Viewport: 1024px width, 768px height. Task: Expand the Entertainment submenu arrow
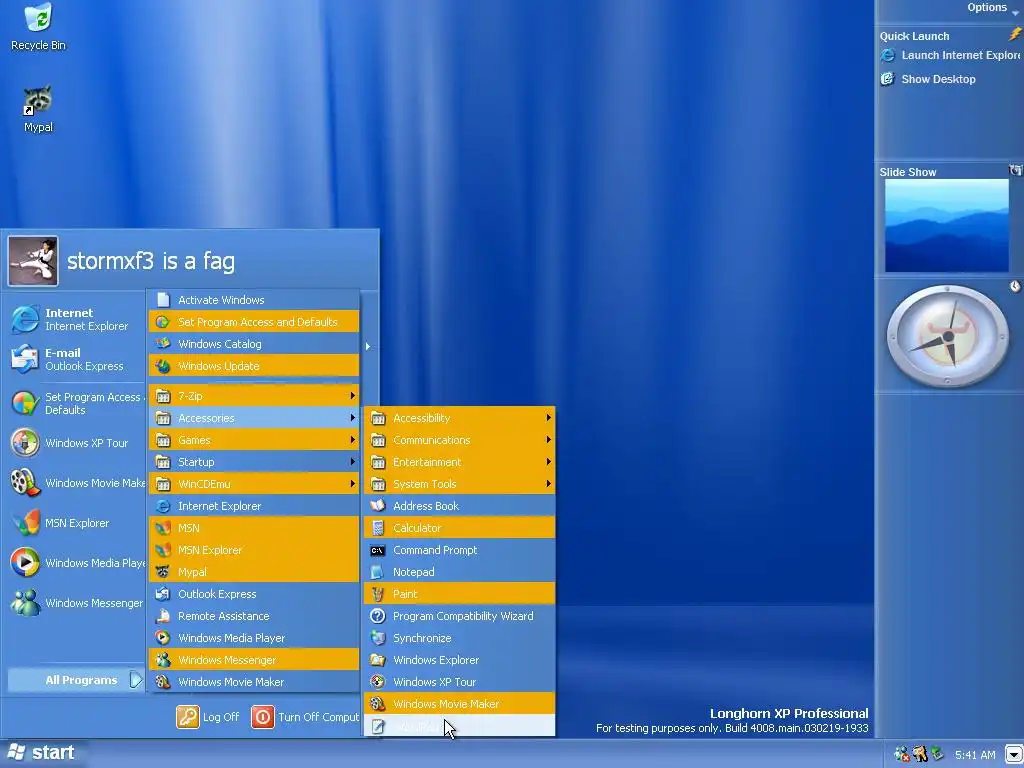coord(549,462)
